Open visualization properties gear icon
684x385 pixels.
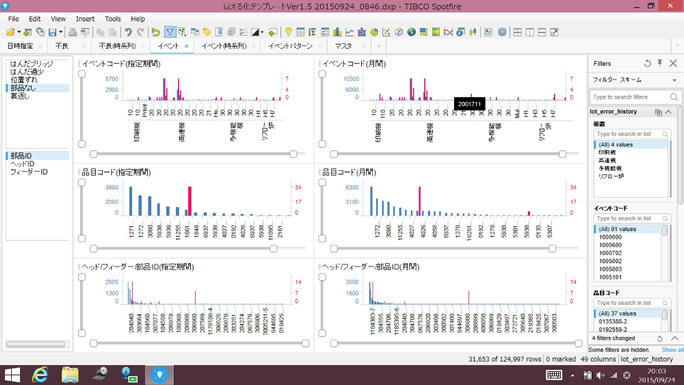[x=502, y=32]
